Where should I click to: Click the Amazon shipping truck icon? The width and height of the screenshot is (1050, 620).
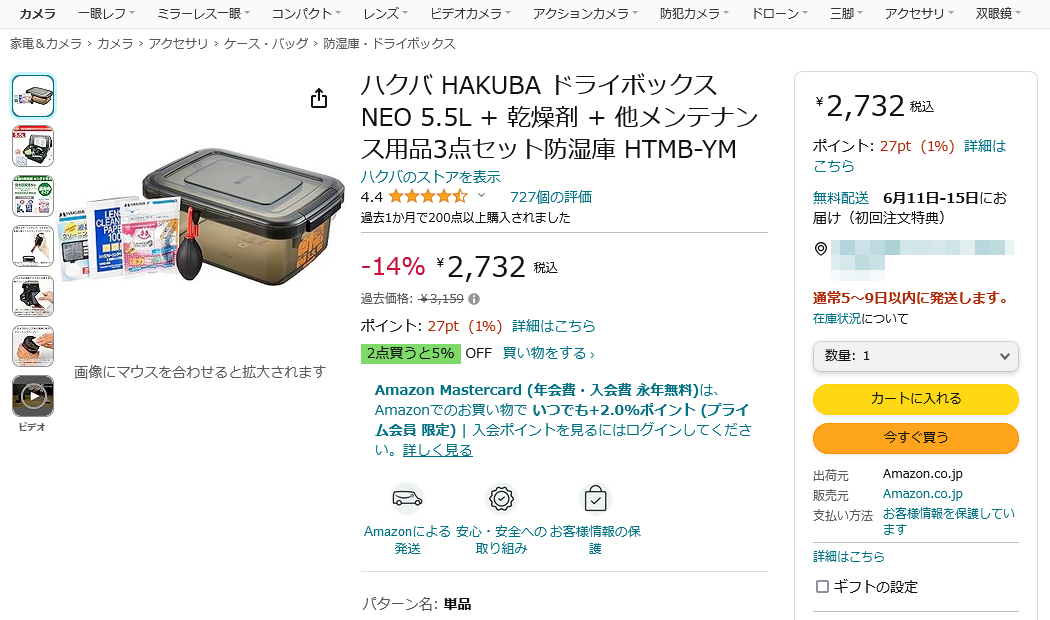click(x=407, y=498)
